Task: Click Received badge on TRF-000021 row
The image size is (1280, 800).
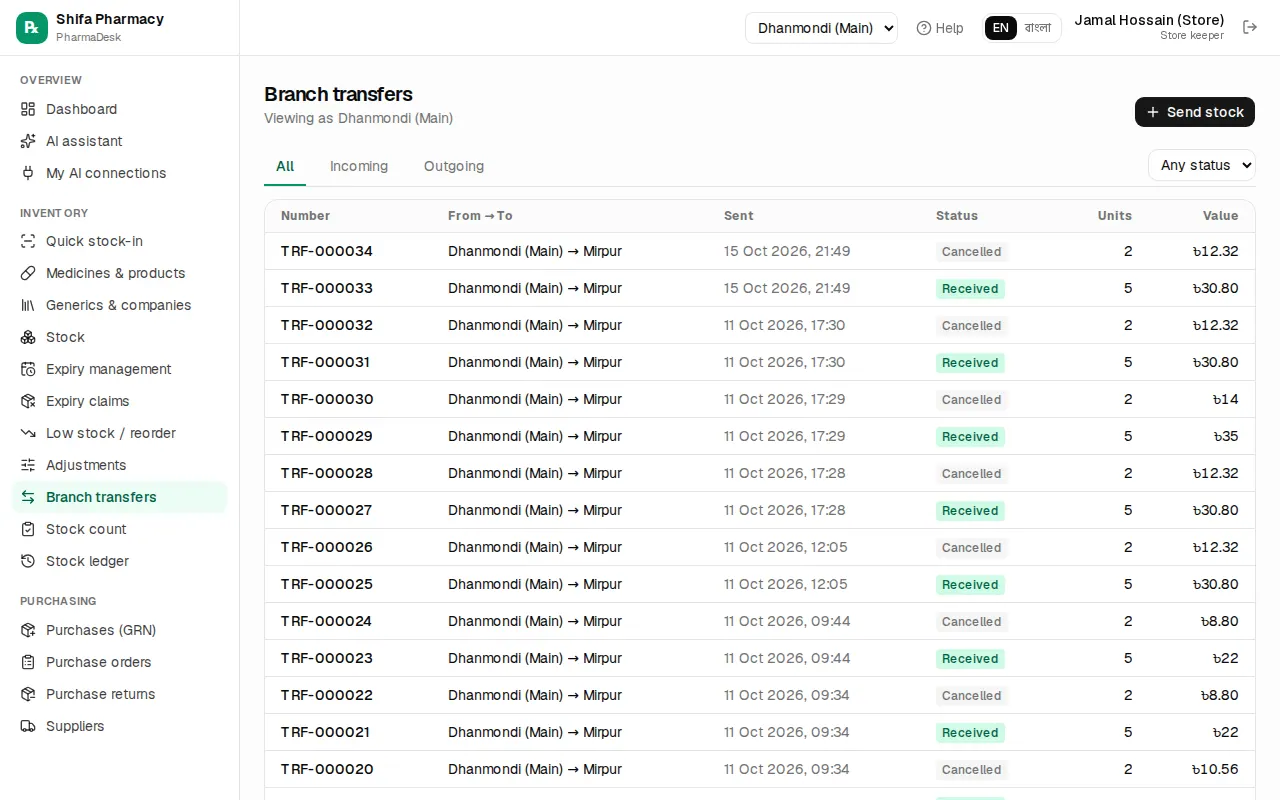Action: [x=970, y=733]
